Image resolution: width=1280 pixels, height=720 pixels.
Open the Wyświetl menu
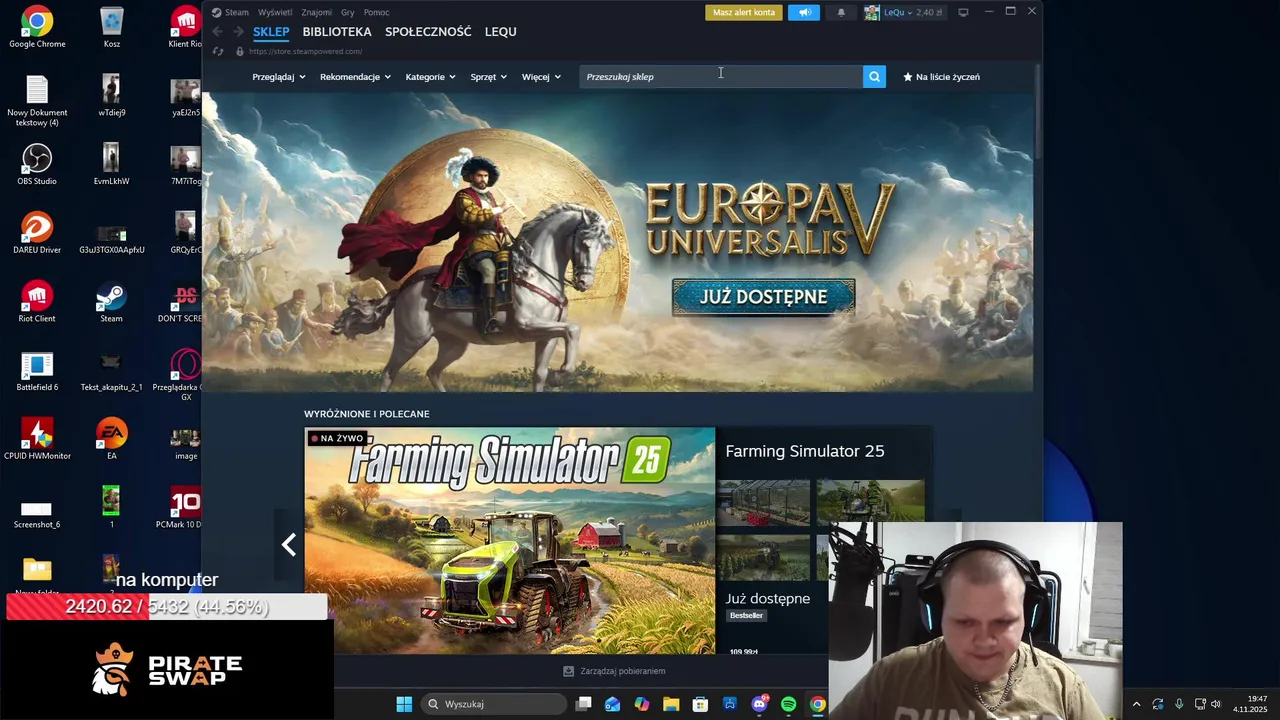coord(275,12)
